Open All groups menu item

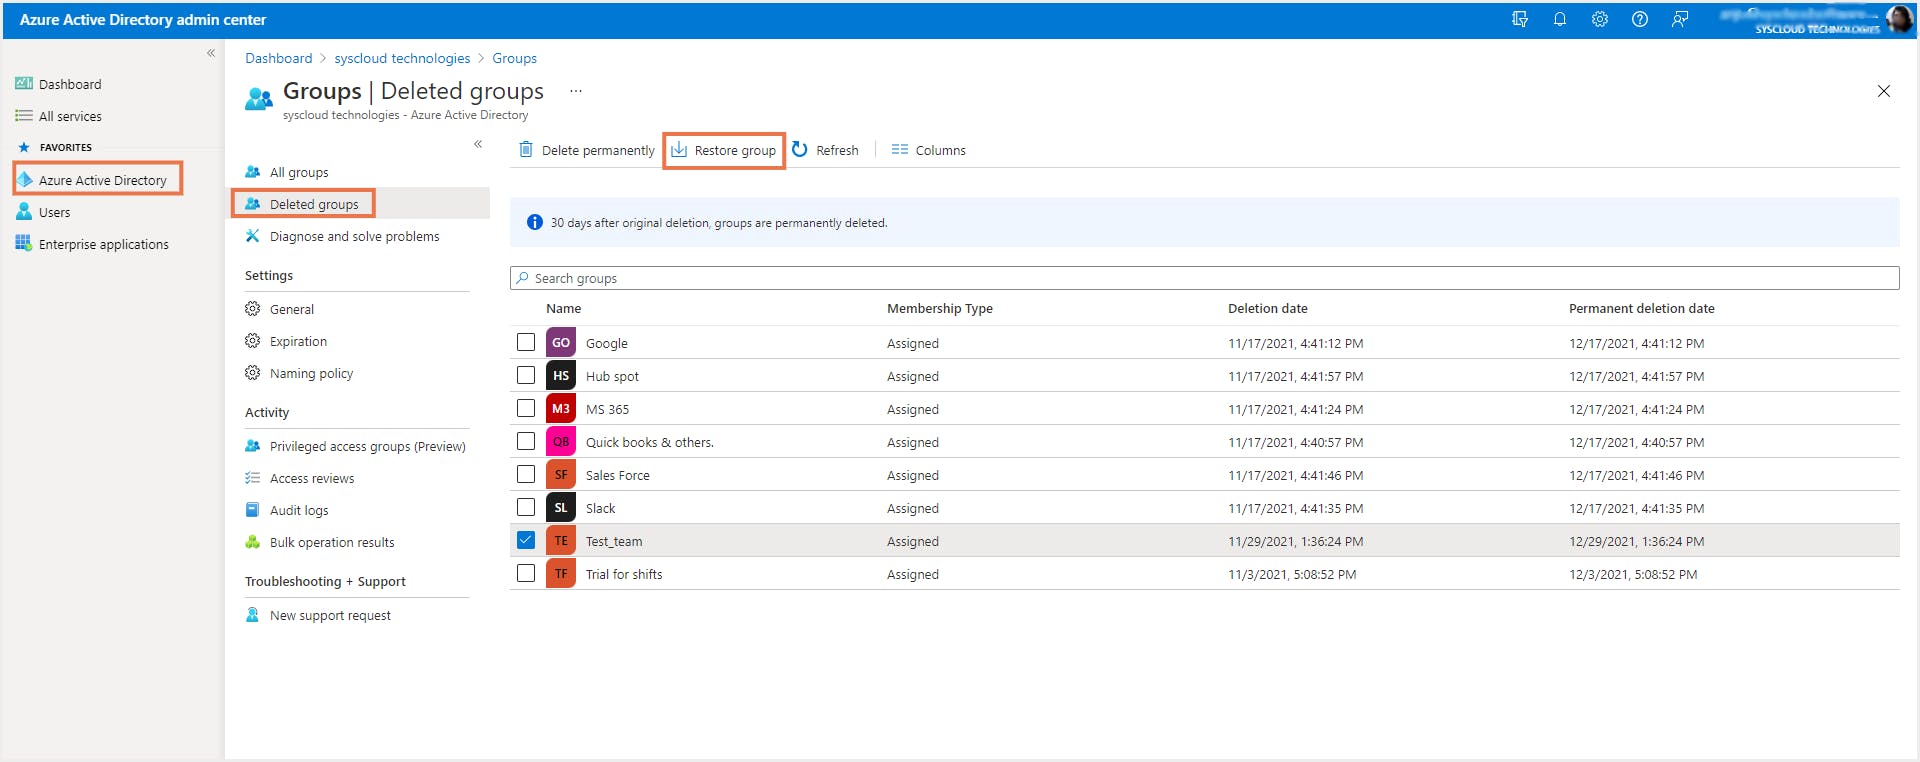click(x=299, y=172)
